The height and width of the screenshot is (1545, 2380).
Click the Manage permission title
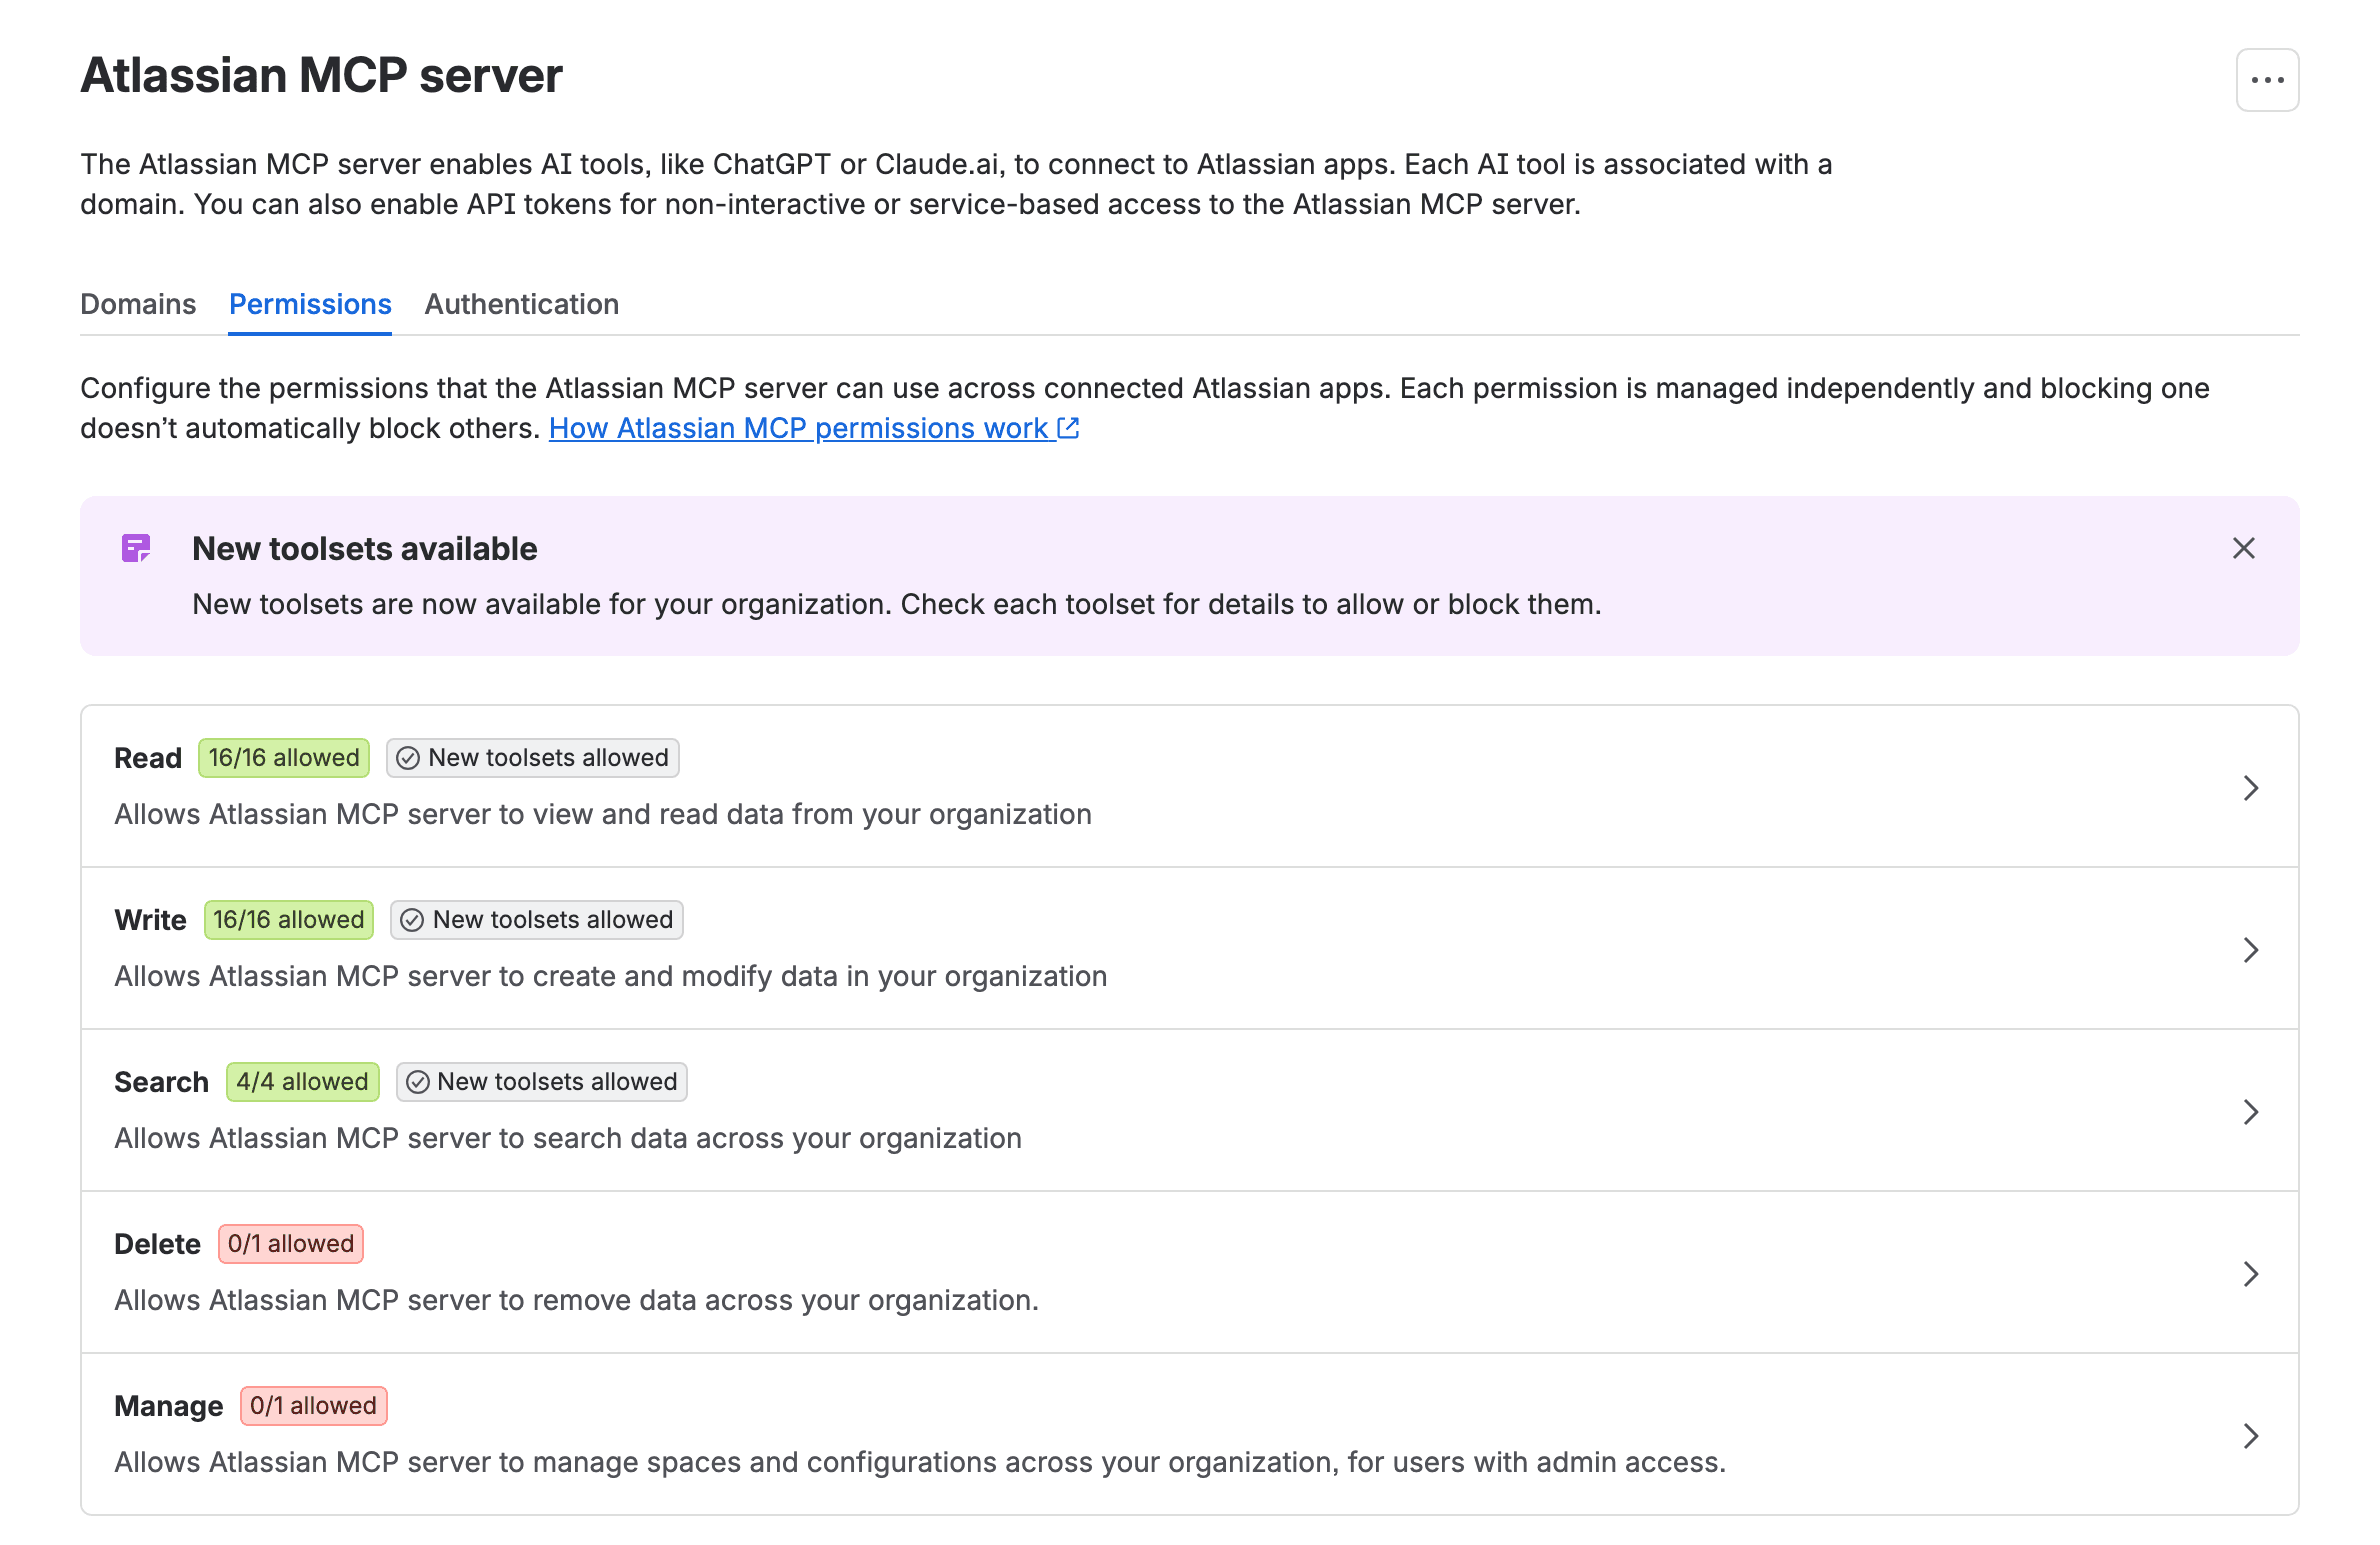[x=169, y=1406]
